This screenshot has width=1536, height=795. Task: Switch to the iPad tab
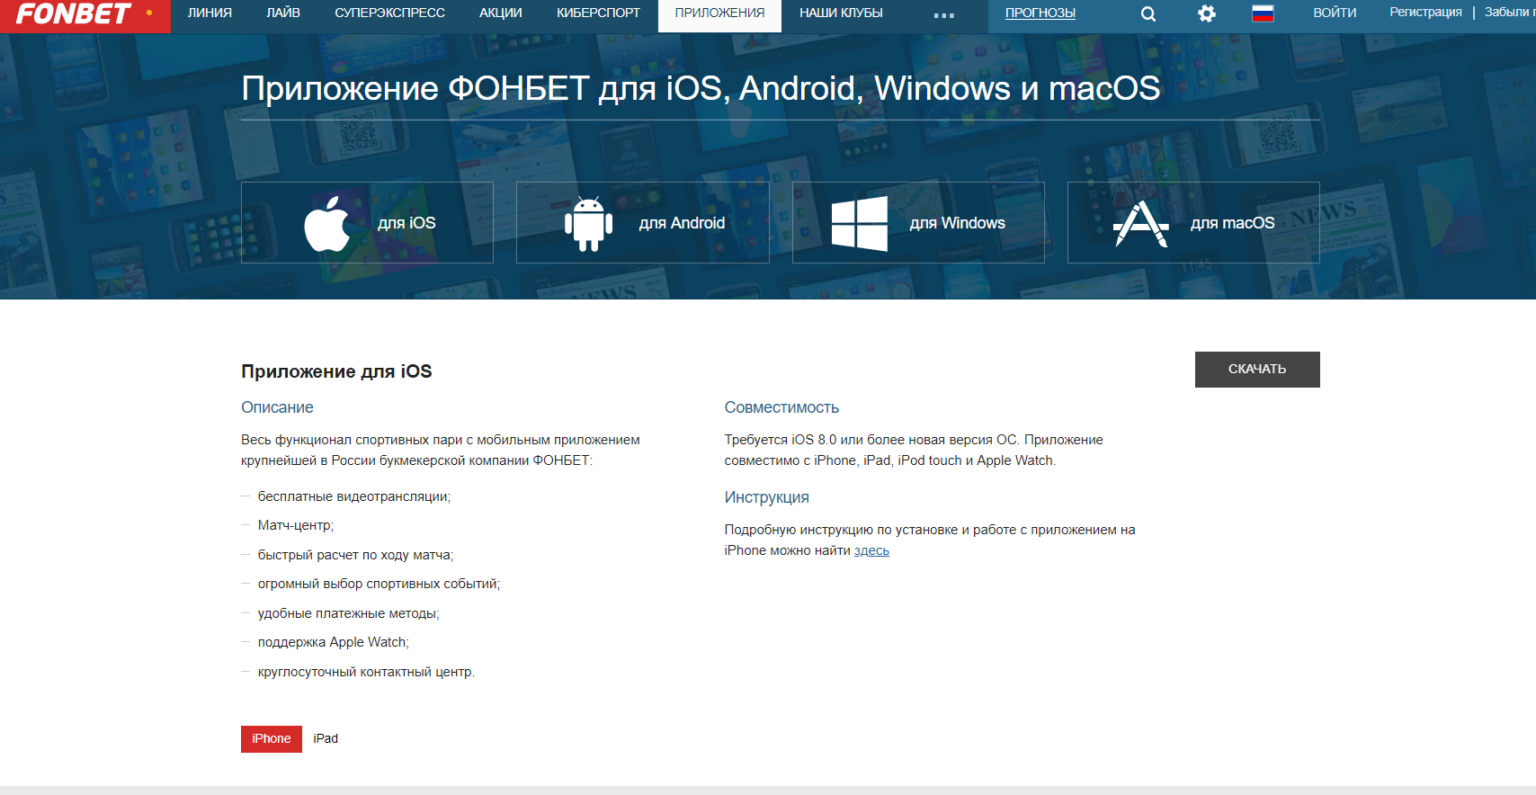click(326, 739)
